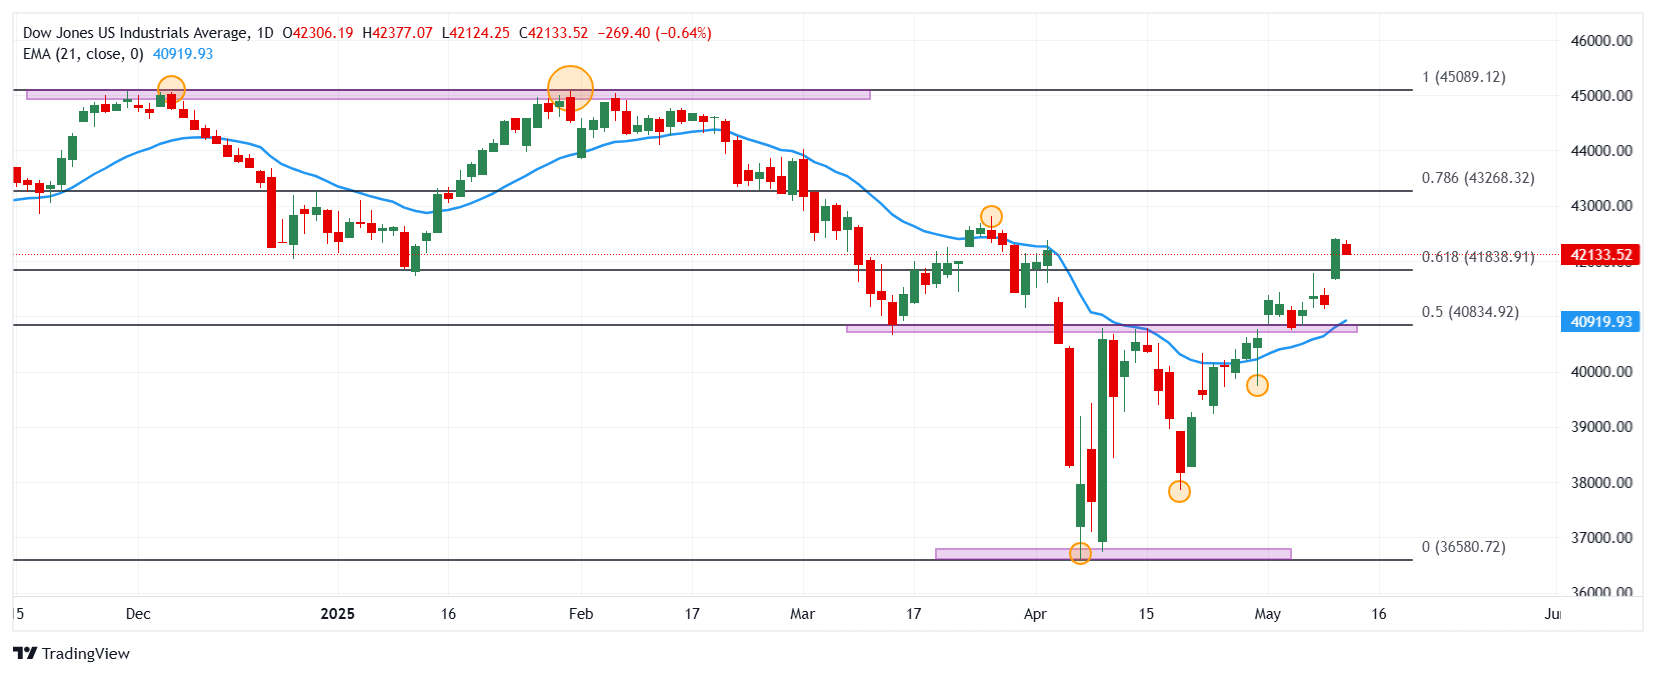This screenshot has width=1656, height=675.
Task: Select the Dow Jones US Industrials Average title
Action: tap(136, 33)
